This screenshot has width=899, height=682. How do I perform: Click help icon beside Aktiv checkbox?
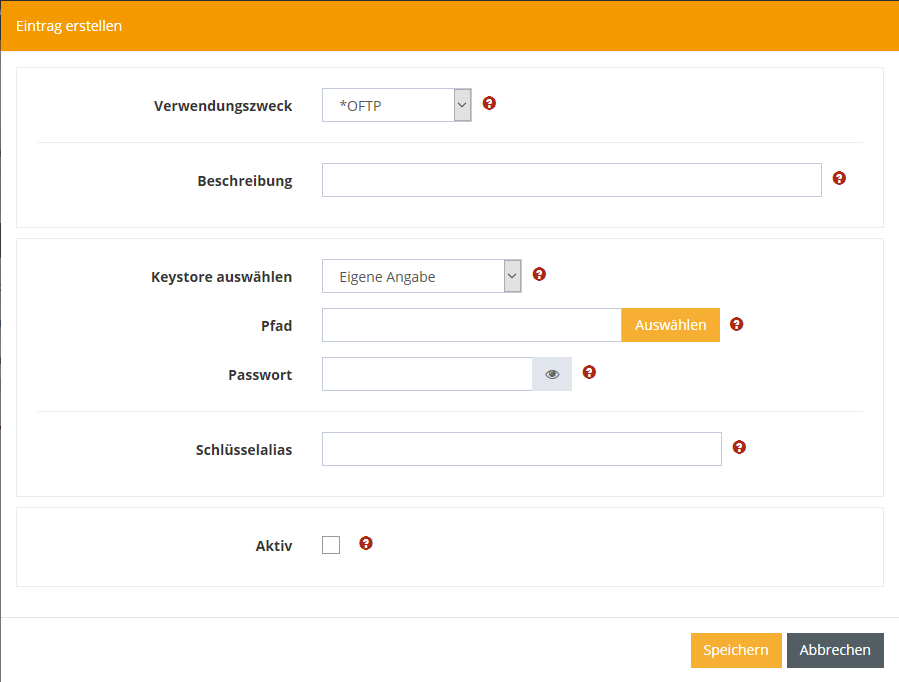click(x=366, y=543)
